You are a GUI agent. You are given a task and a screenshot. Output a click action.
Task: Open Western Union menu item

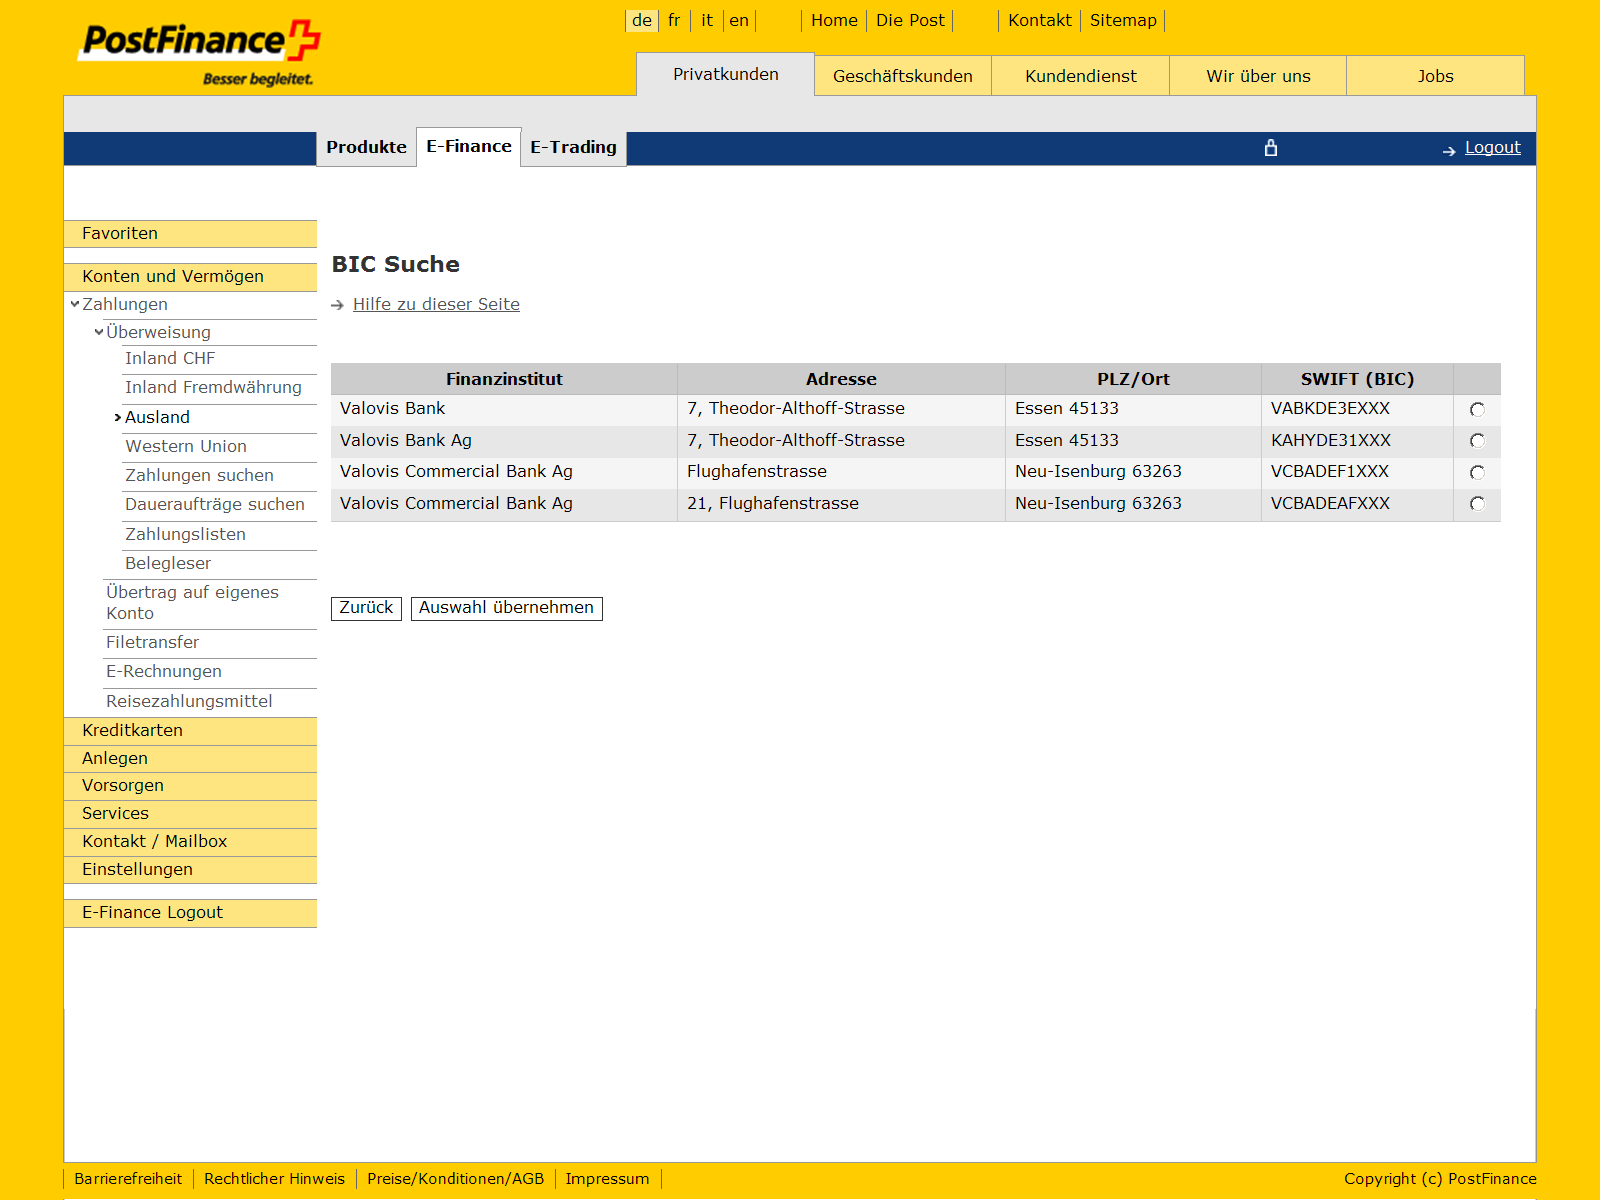tap(186, 446)
